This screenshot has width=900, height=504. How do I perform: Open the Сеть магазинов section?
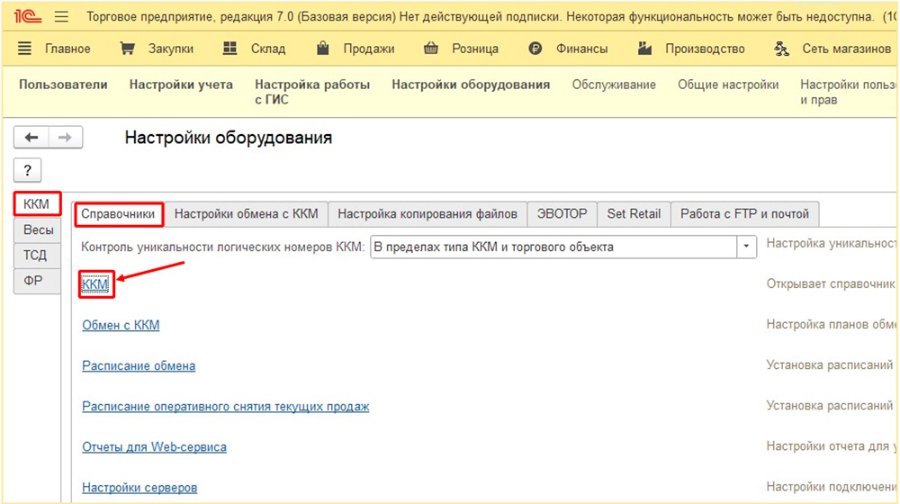coord(846,49)
